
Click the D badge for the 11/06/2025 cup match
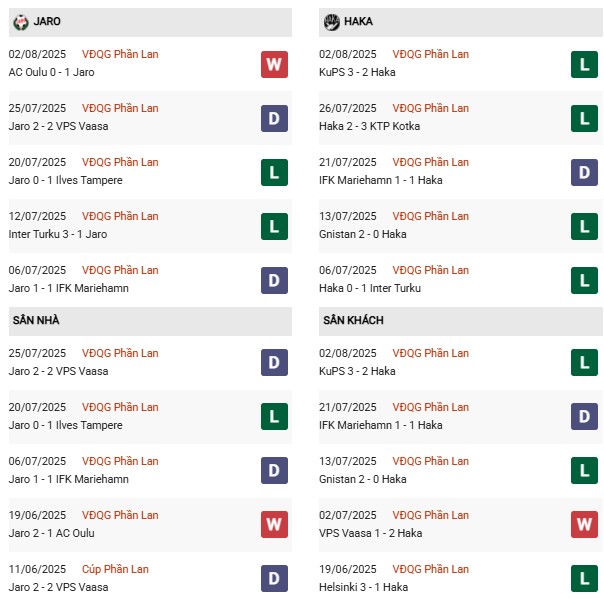(274, 579)
